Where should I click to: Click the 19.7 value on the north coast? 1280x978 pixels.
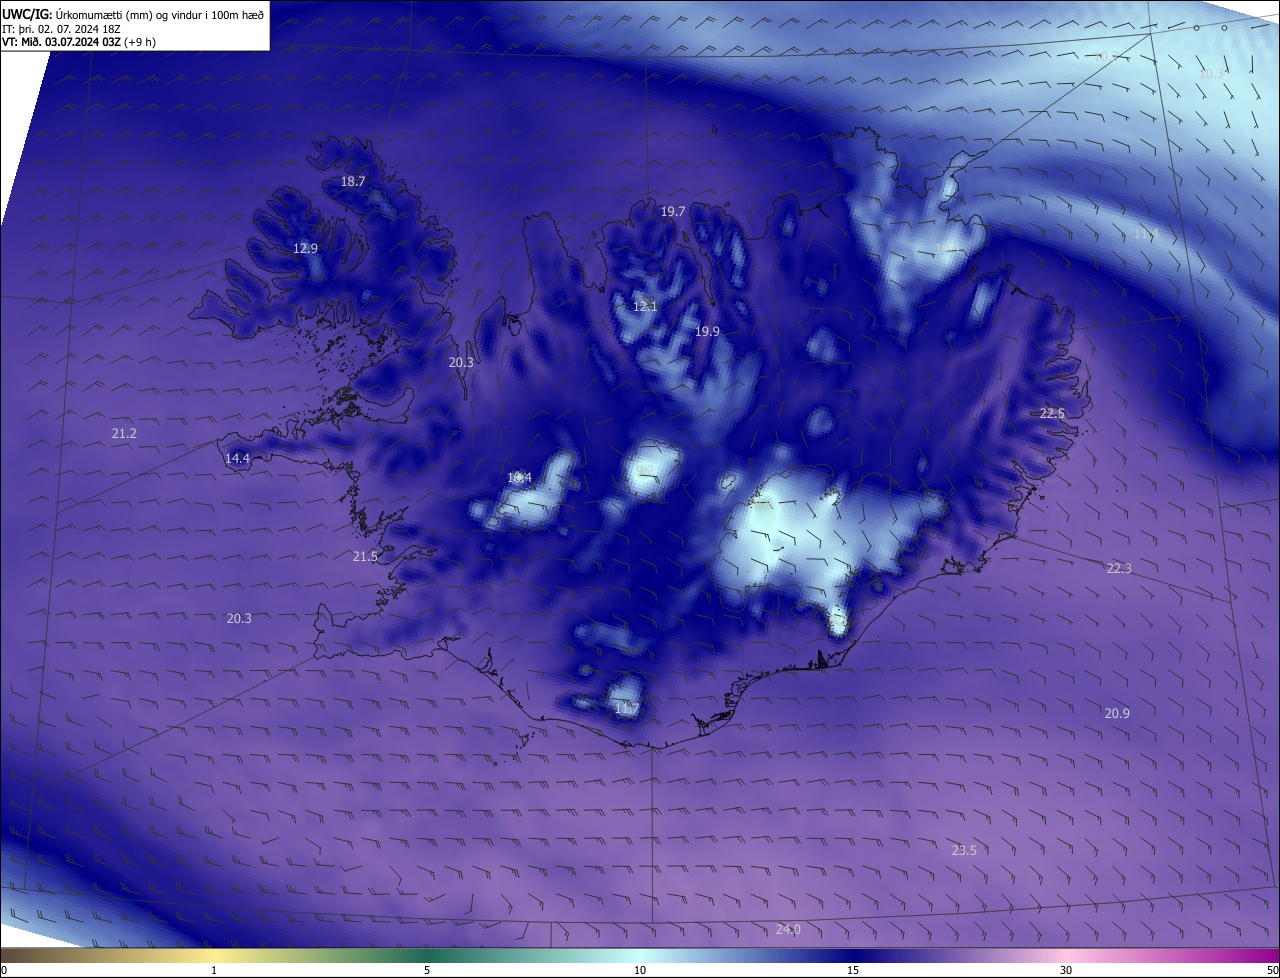[673, 212]
